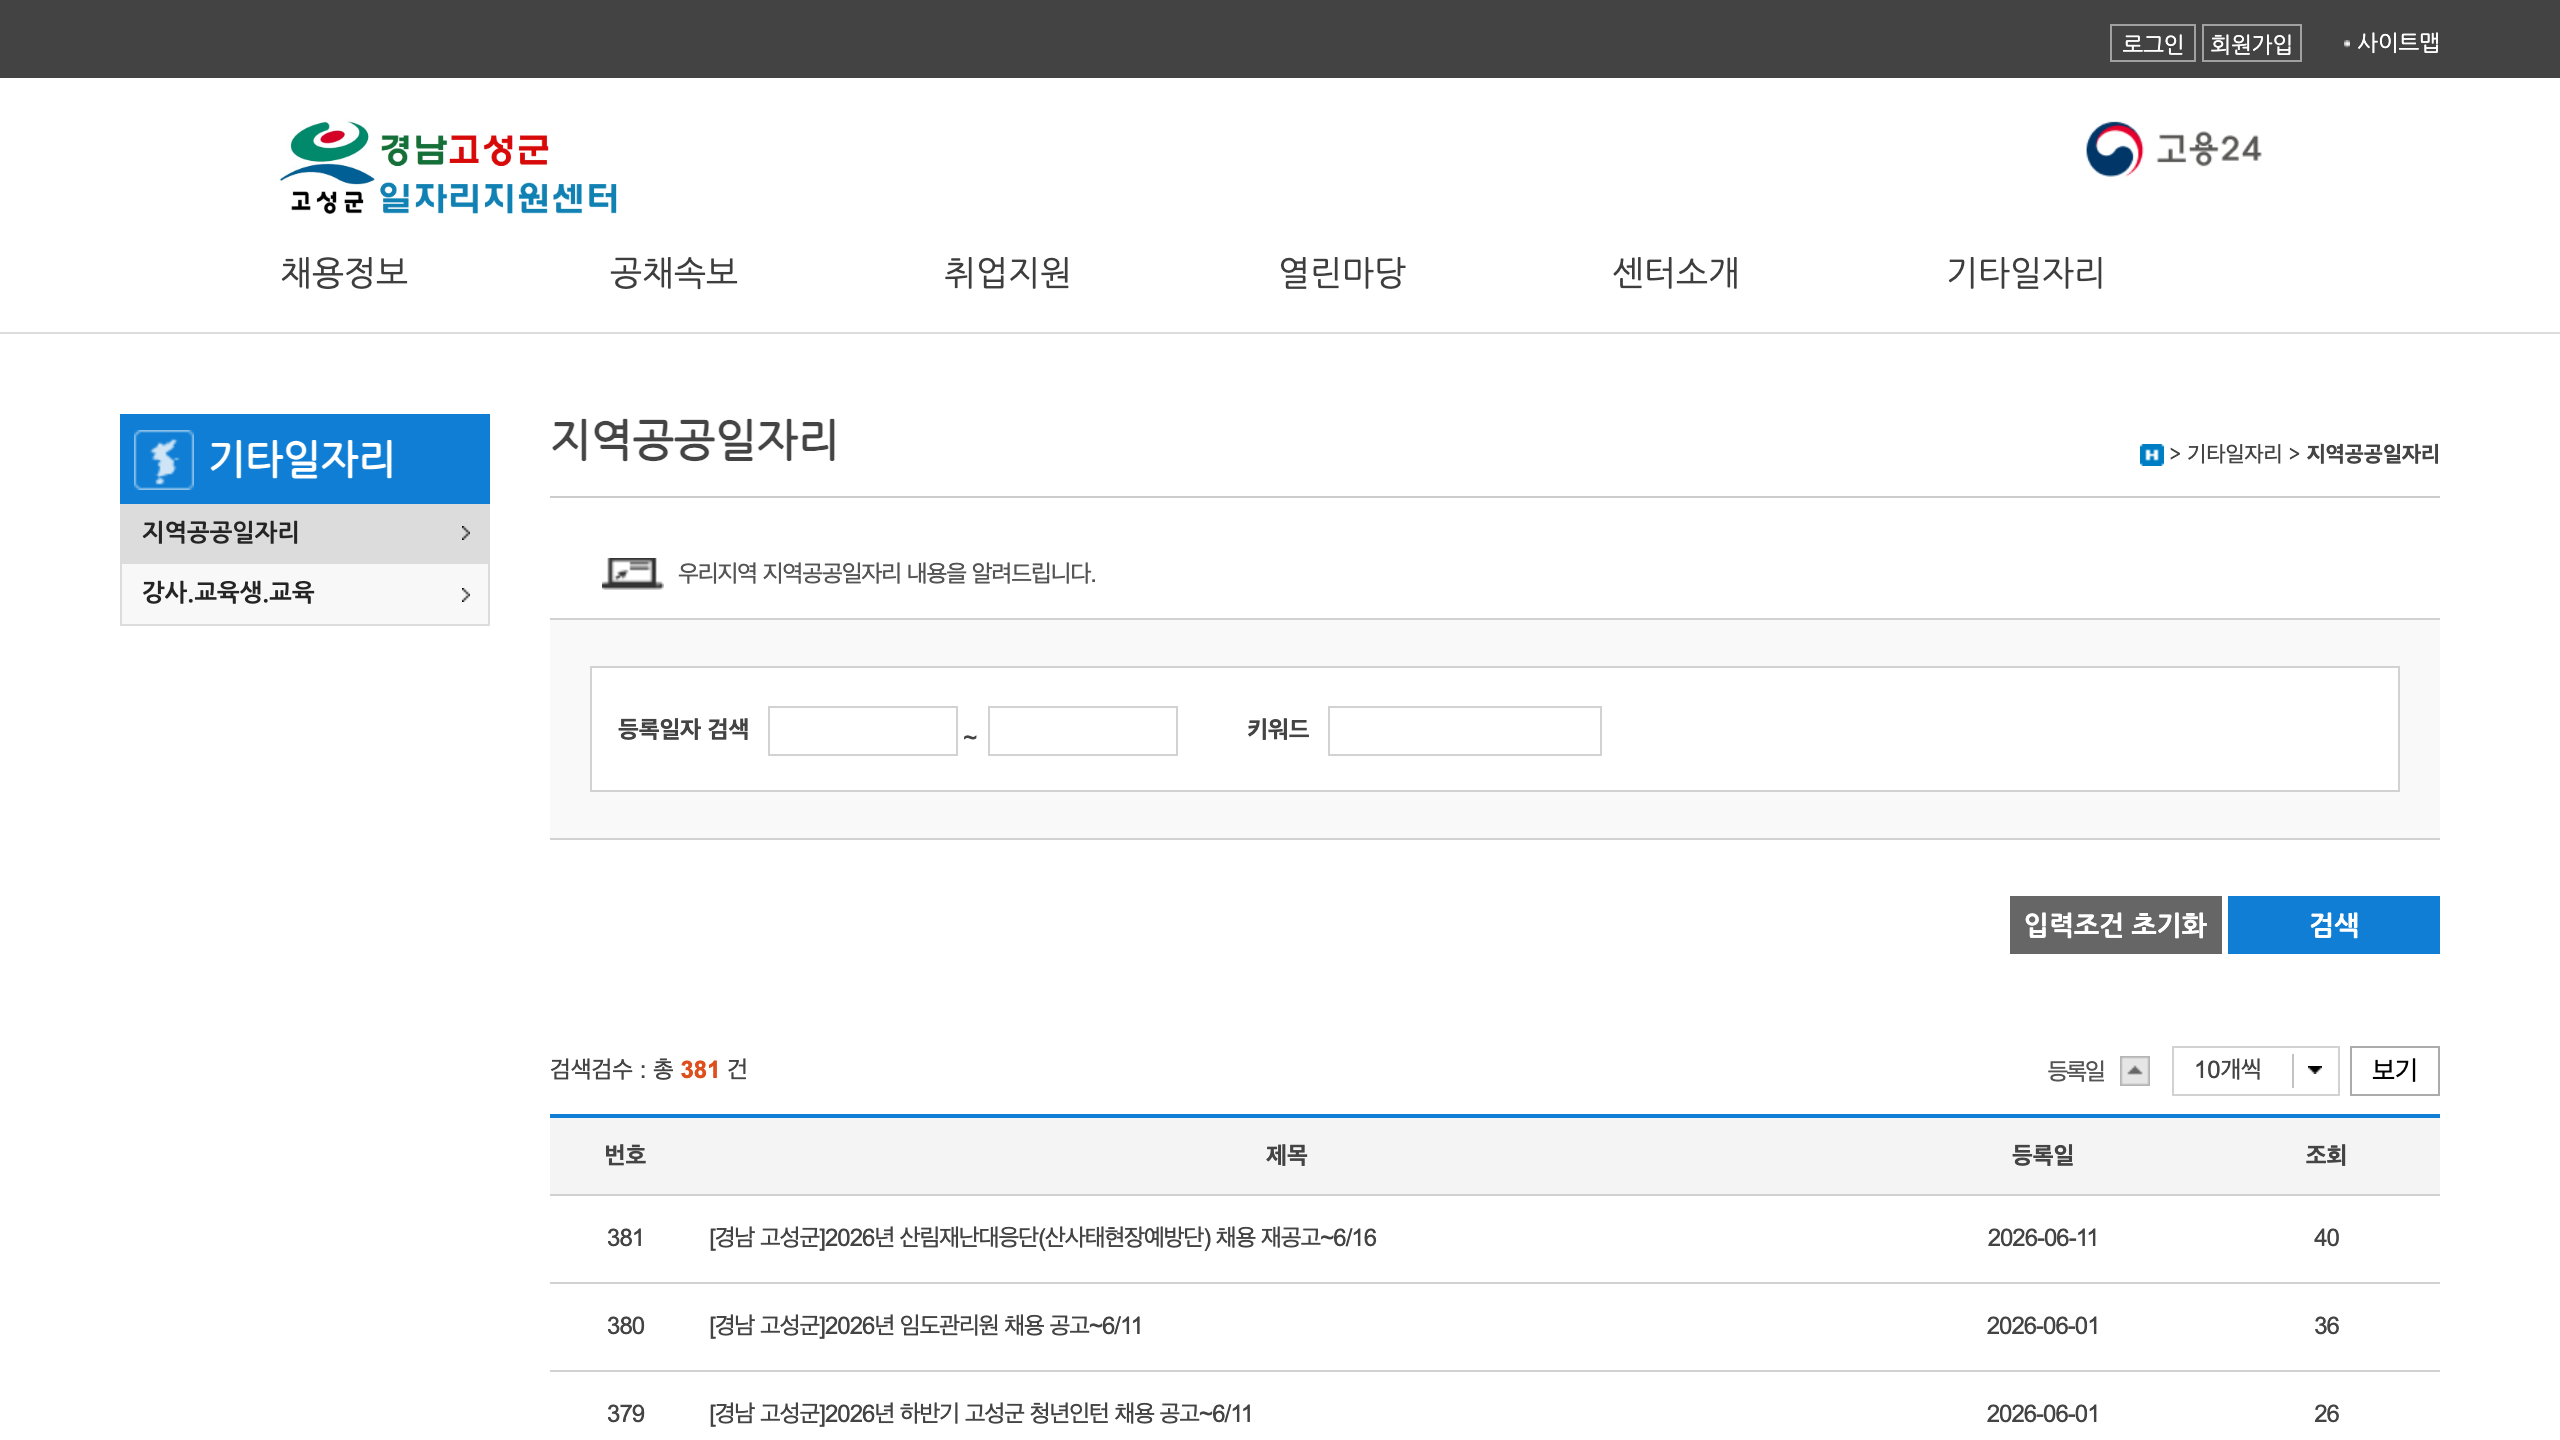The image size is (2560, 1440).
Task: Click the 등록일 column header in table
Action: 2042,1156
